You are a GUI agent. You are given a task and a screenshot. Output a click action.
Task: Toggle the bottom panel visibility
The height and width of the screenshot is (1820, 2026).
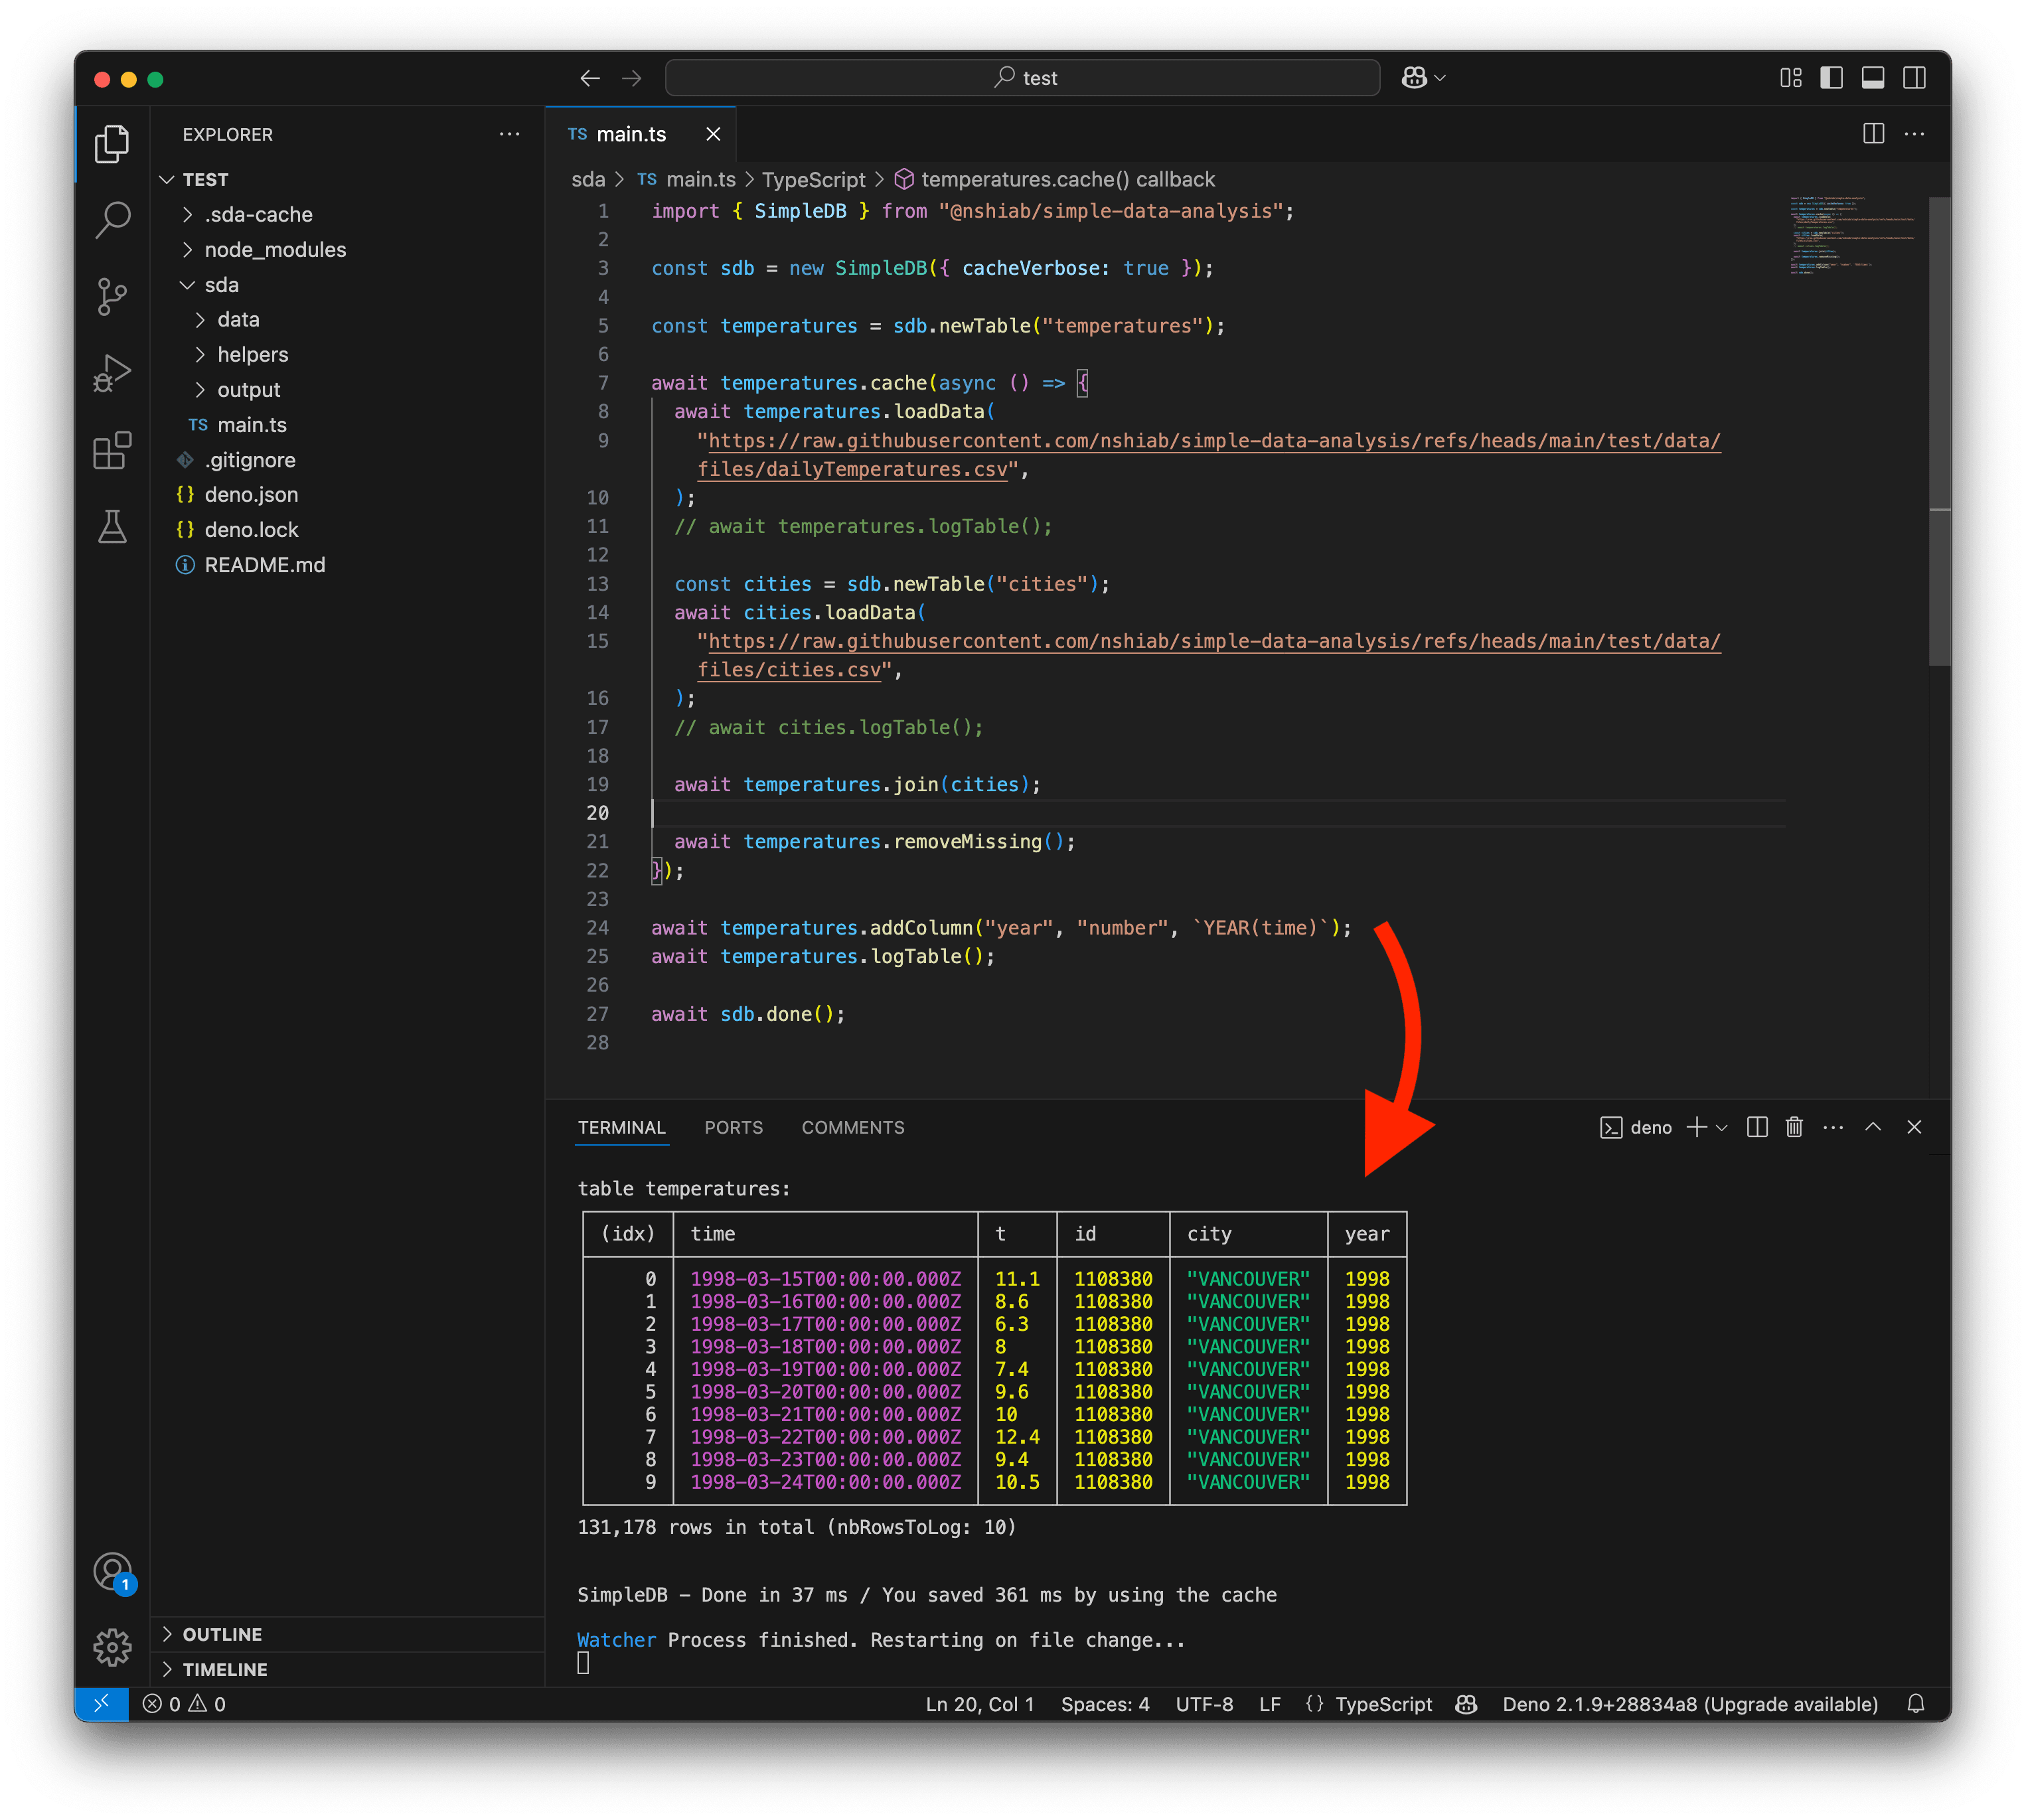1873,78
